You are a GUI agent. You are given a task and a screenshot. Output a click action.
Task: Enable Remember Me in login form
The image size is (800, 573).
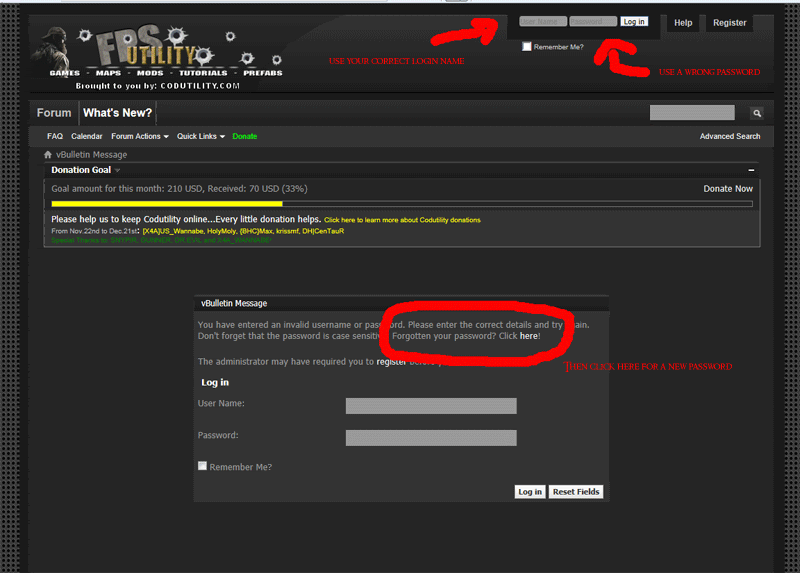point(203,466)
